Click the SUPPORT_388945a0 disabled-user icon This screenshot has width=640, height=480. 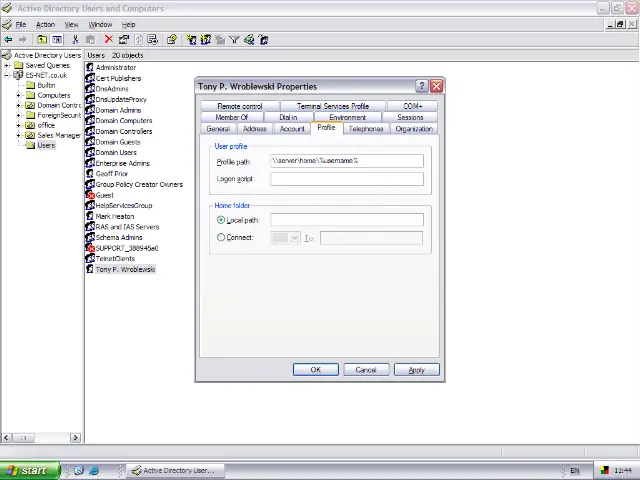pyautogui.click(x=90, y=248)
